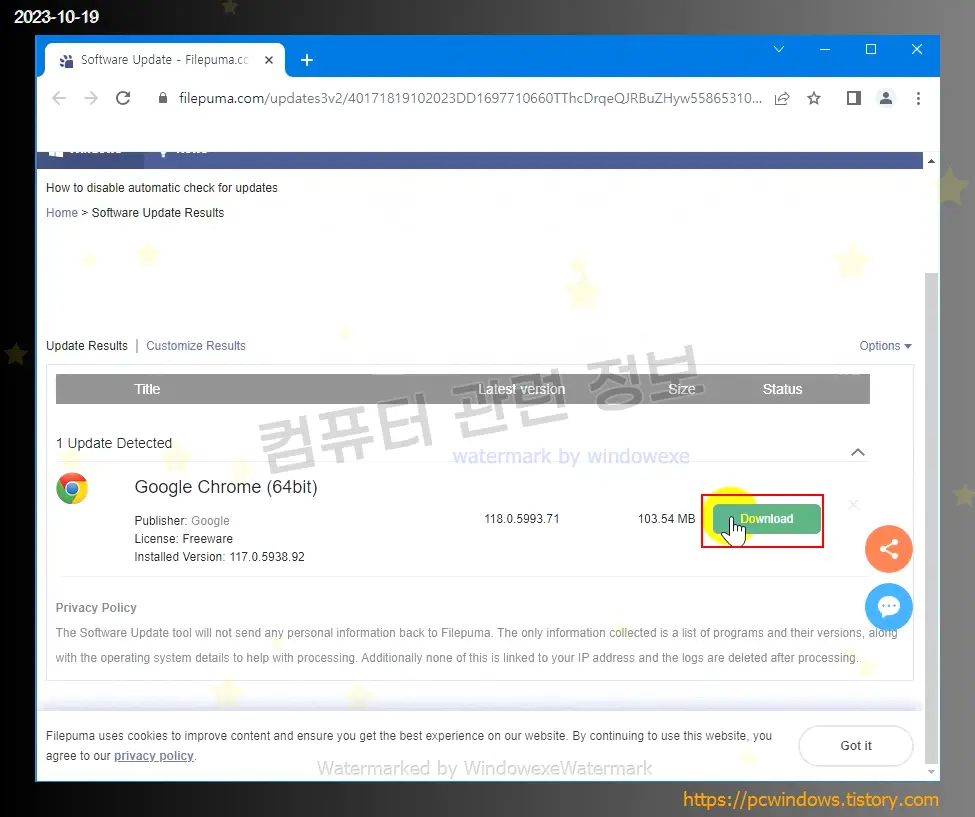Click latest version 118.0.5993.71
The width and height of the screenshot is (975, 817).
pyautogui.click(x=522, y=519)
